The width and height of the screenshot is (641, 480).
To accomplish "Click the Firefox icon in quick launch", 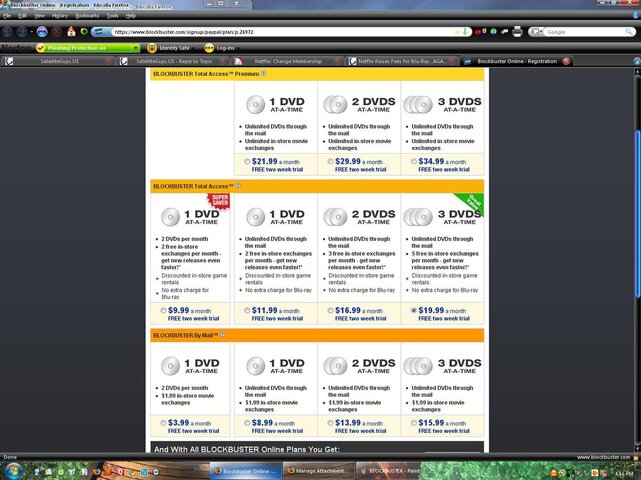I will tap(97, 471).
